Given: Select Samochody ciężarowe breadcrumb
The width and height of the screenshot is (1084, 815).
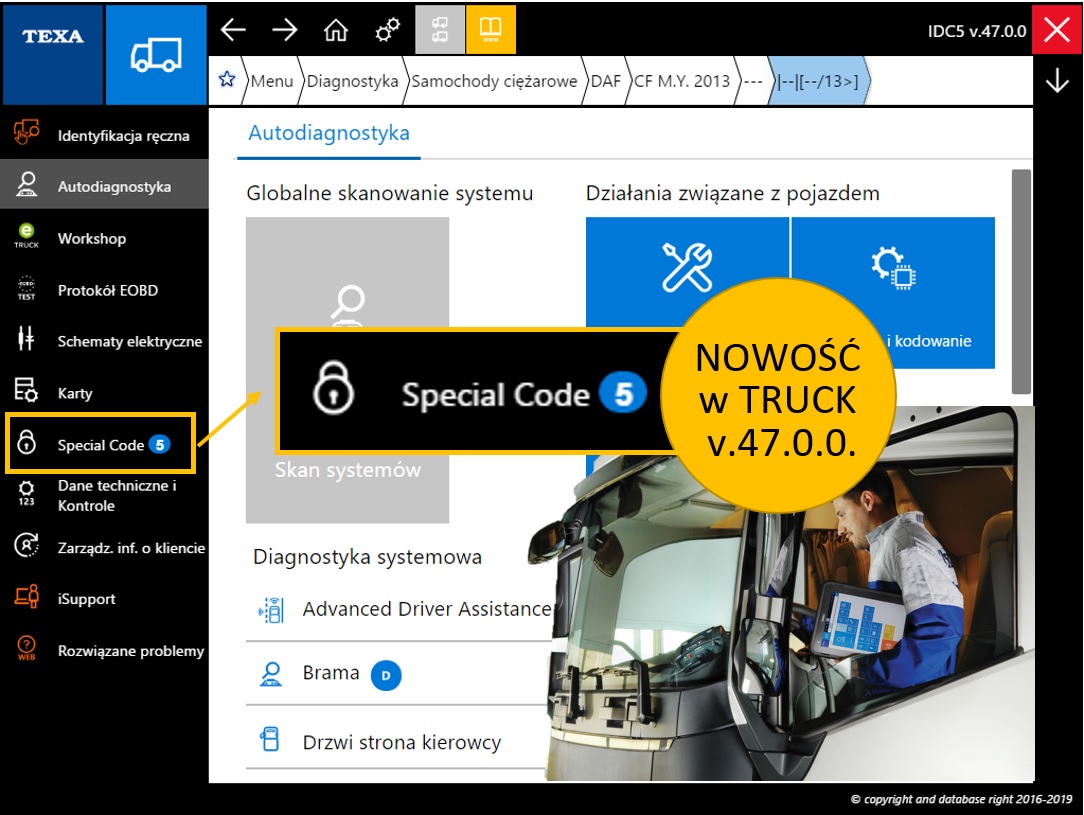Looking at the screenshot, I should [494, 81].
